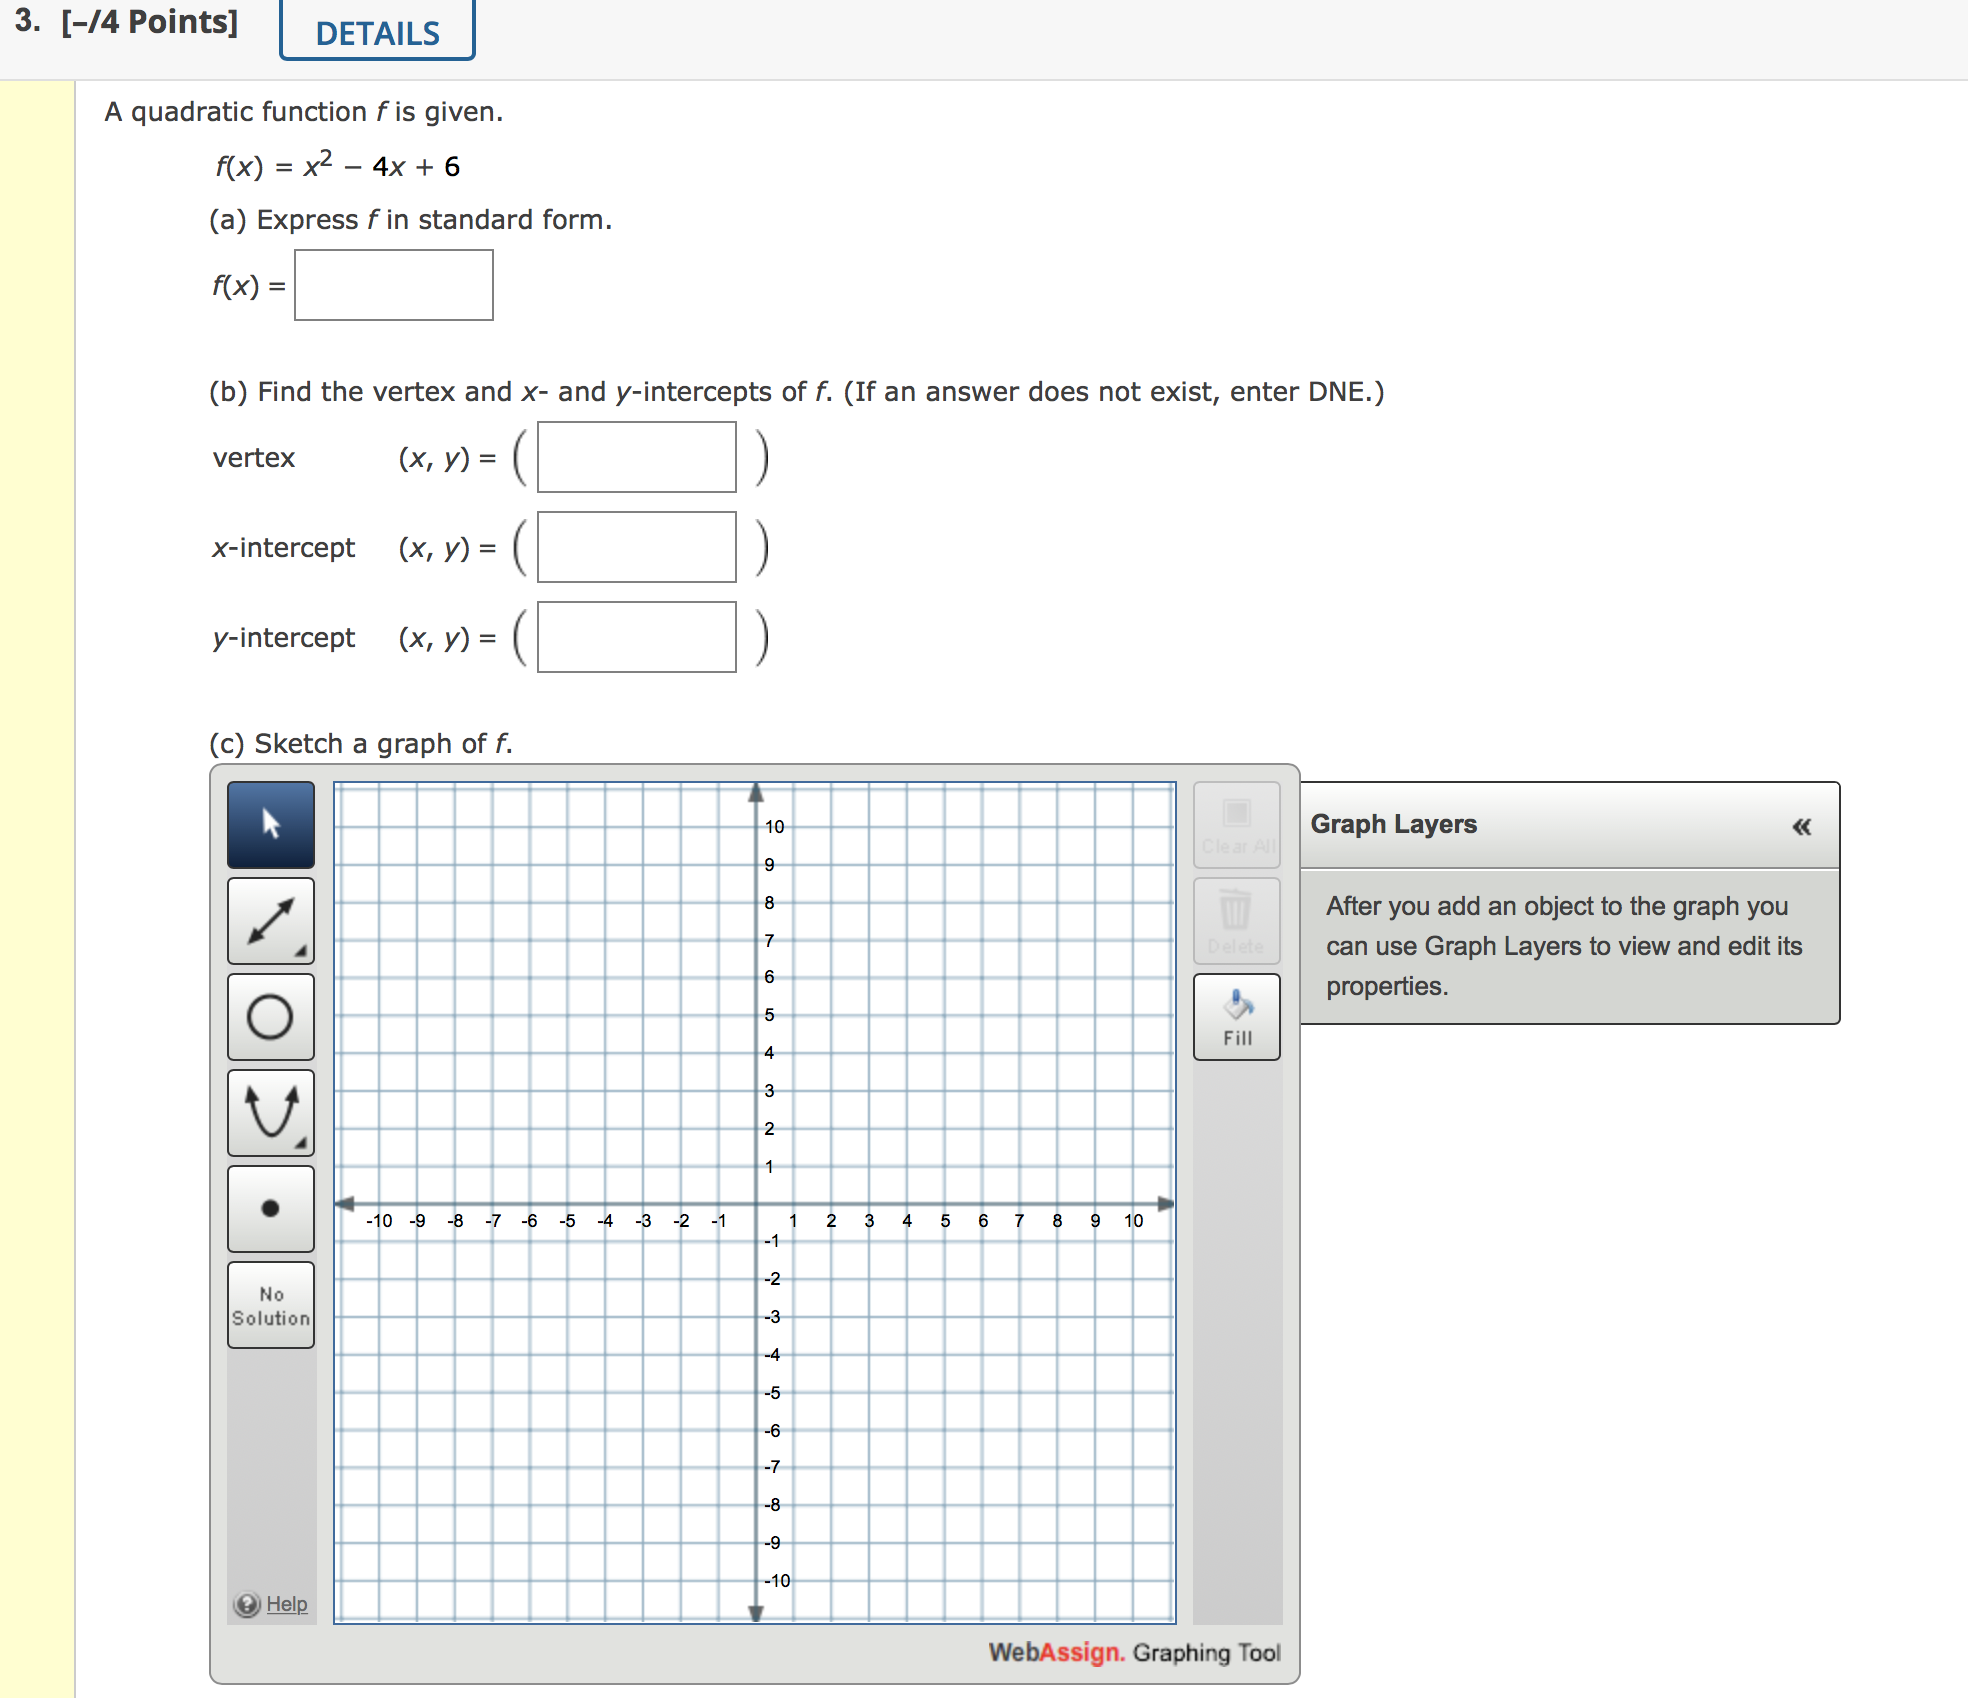Expand the parabola tool options triangle
1968x1698 pixels.
coord(303,1145)
